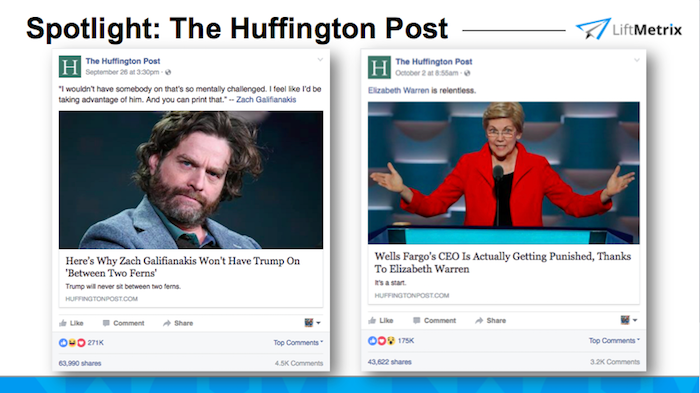
Task: Comment on the Elizabeth Warren post
Action: point(434,321)
